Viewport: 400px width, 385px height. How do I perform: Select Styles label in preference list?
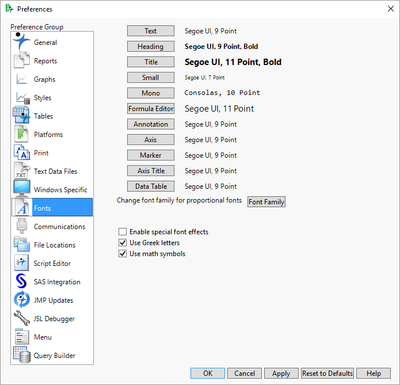(x=42, y=98)
